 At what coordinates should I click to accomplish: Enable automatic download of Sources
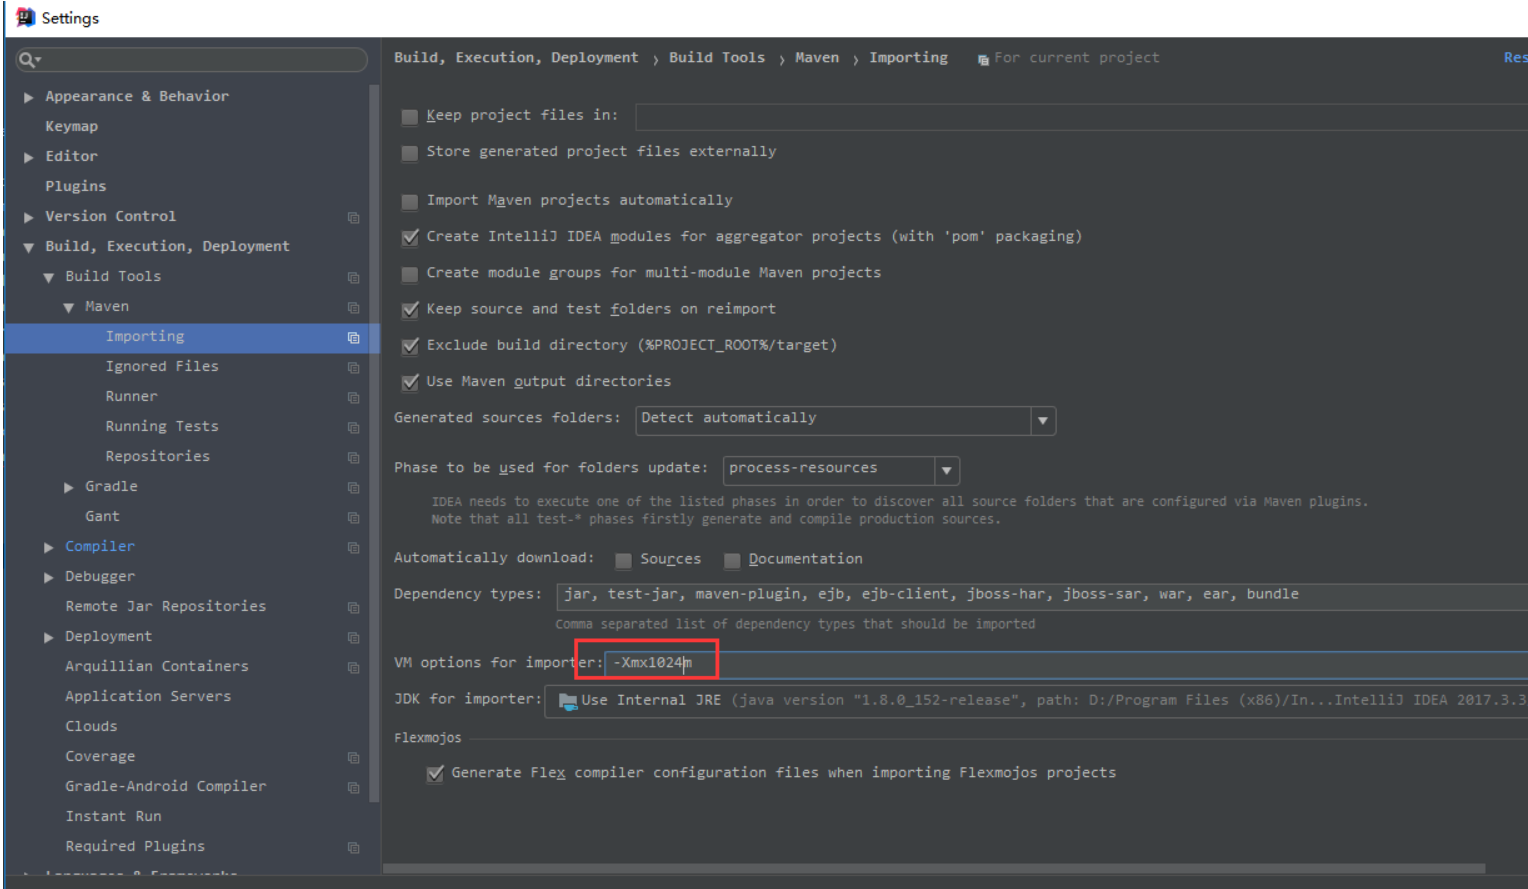[623, 560]
